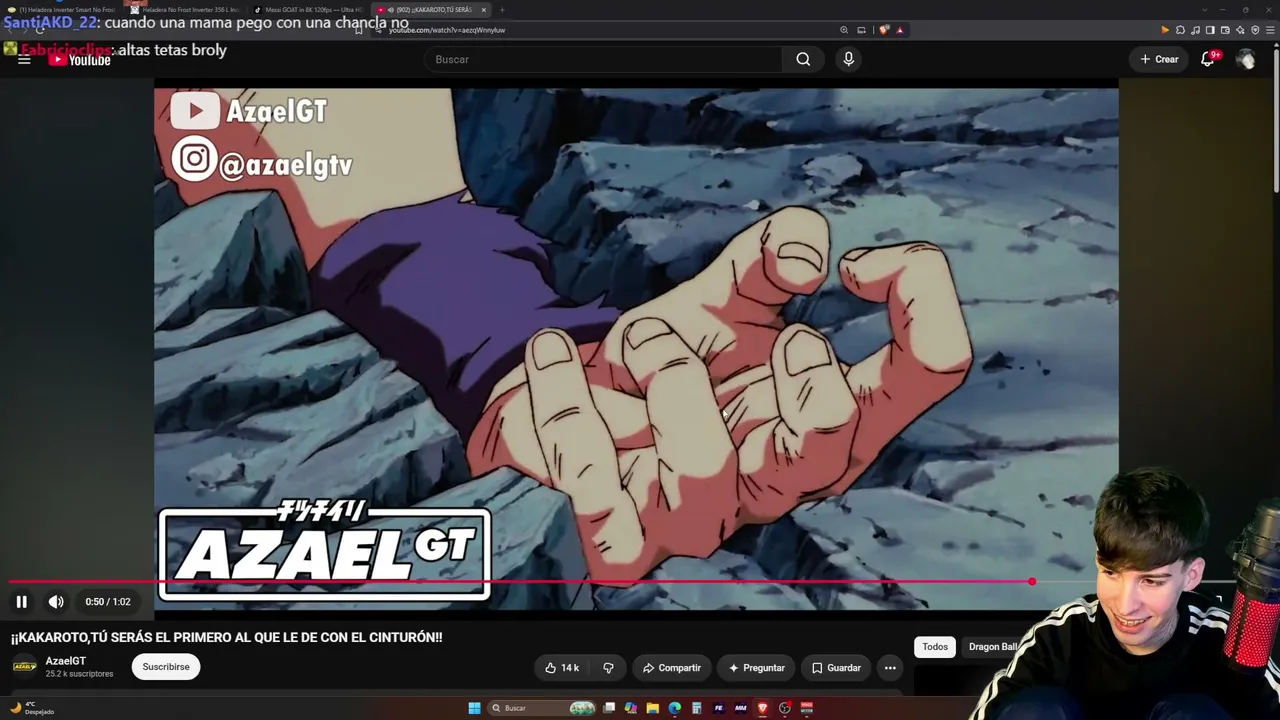Click the YouTube search magnifier button
This screenshot has height=720, width=1280.
click(x=803, y=59)
